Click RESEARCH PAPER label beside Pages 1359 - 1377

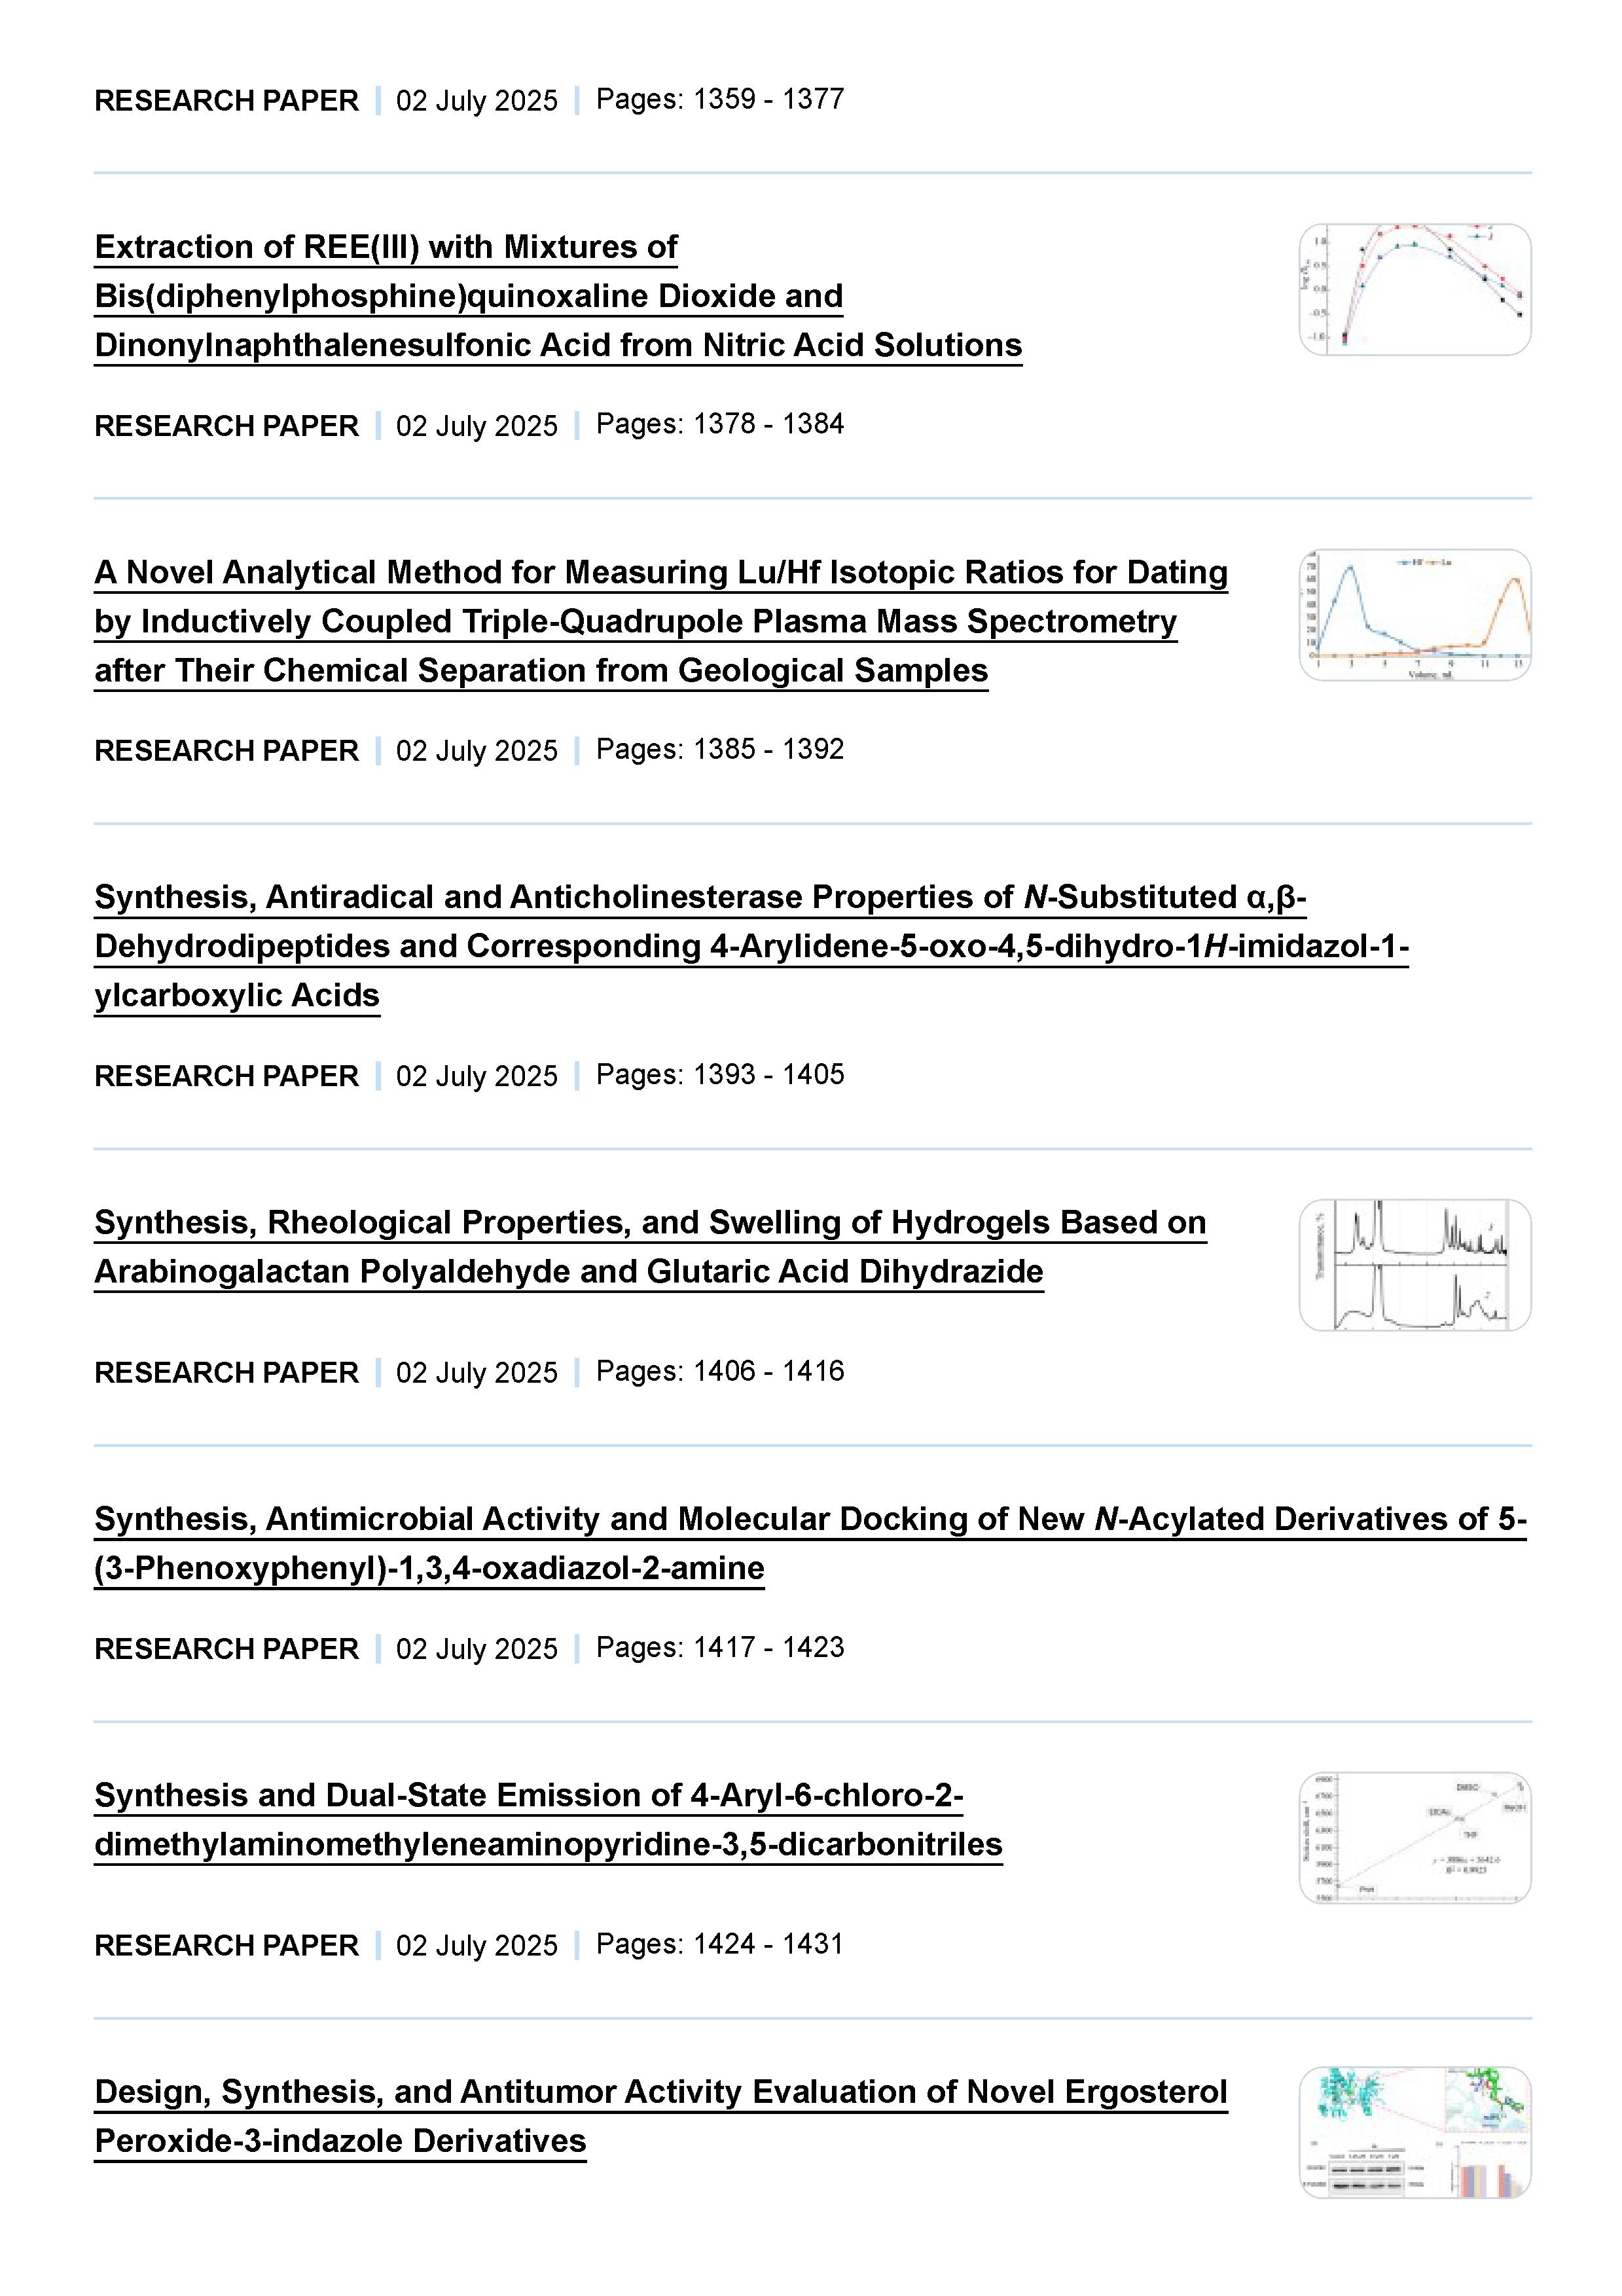pyautogui.click(x=226, y=100)
